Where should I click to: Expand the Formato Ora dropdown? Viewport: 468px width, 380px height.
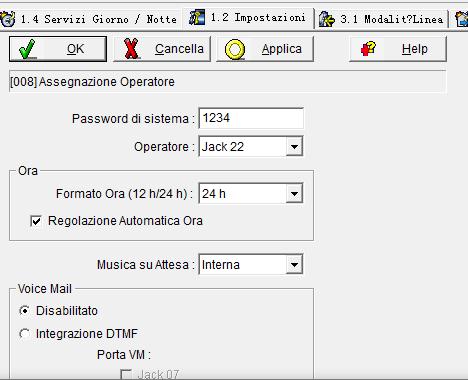point(294,194)
